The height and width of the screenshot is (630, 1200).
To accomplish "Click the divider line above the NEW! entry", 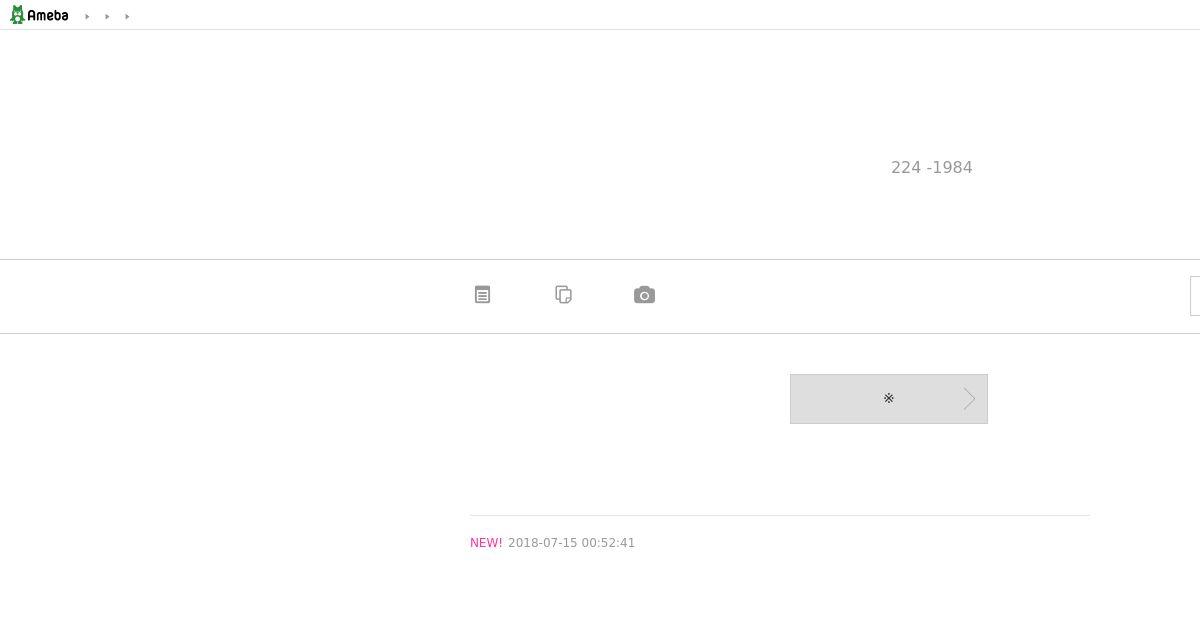I will click(x=780, y=515).
